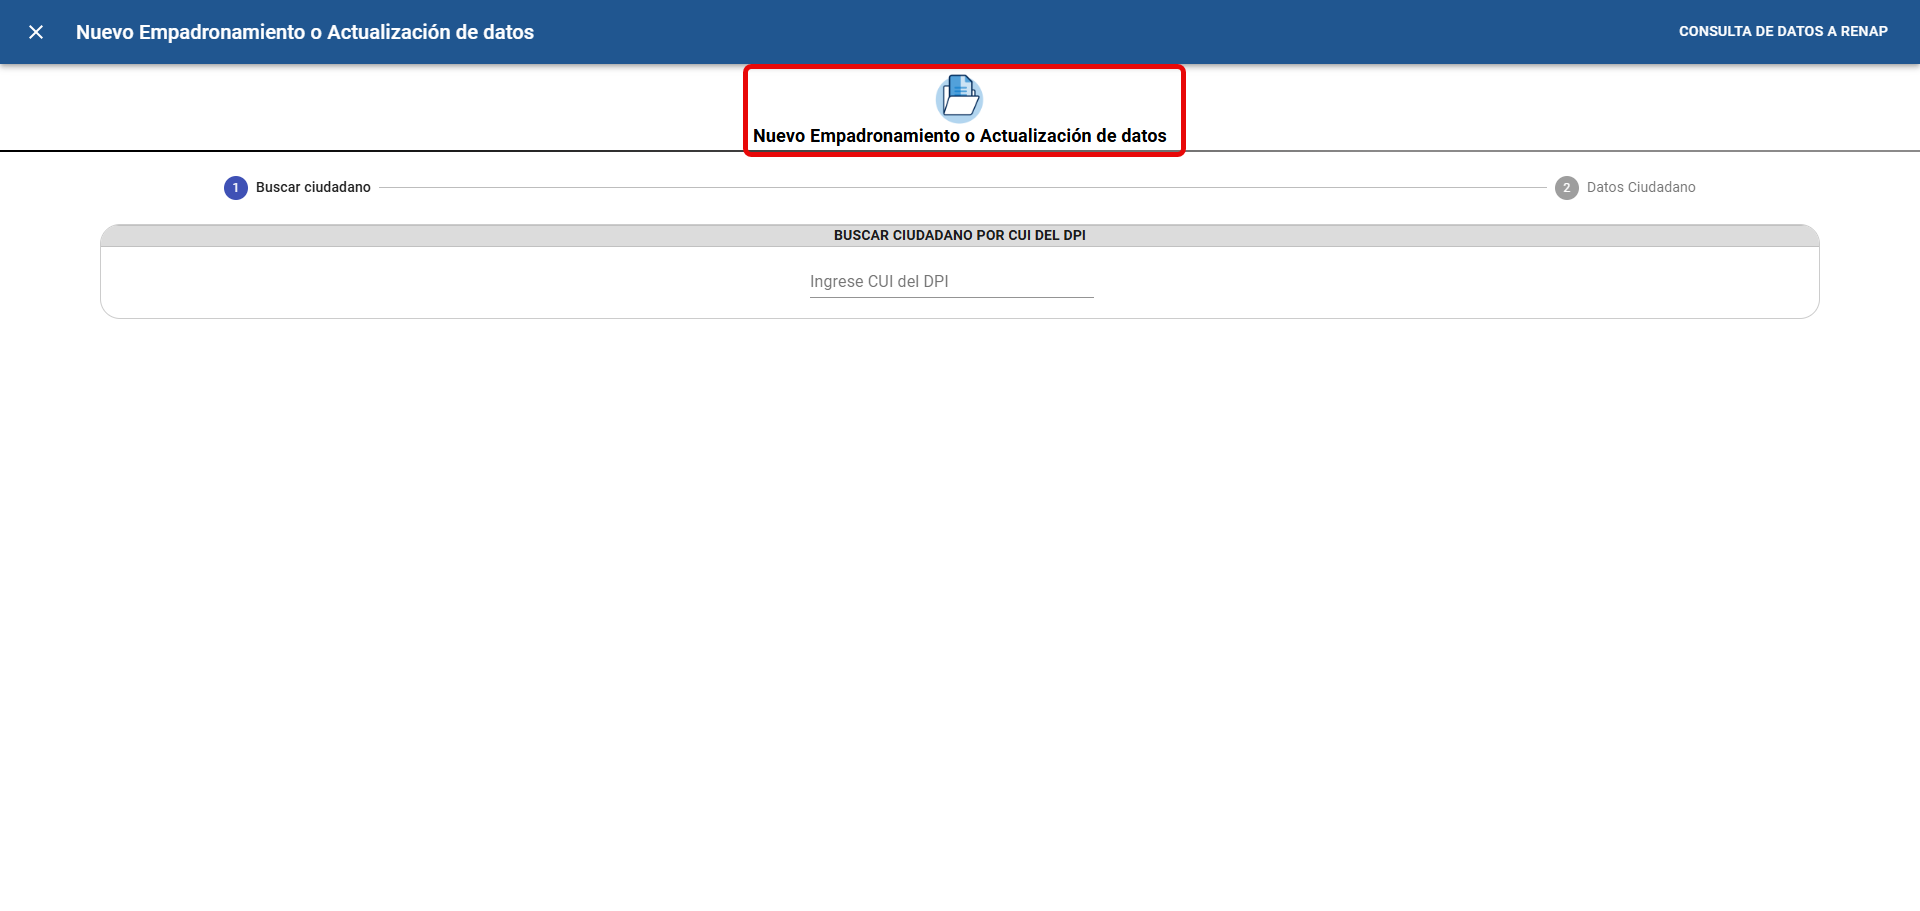This screenshot has height=911, width=1920.
Task: Jump to the Datos Ciudadano step label
Action: [1641, 188]
